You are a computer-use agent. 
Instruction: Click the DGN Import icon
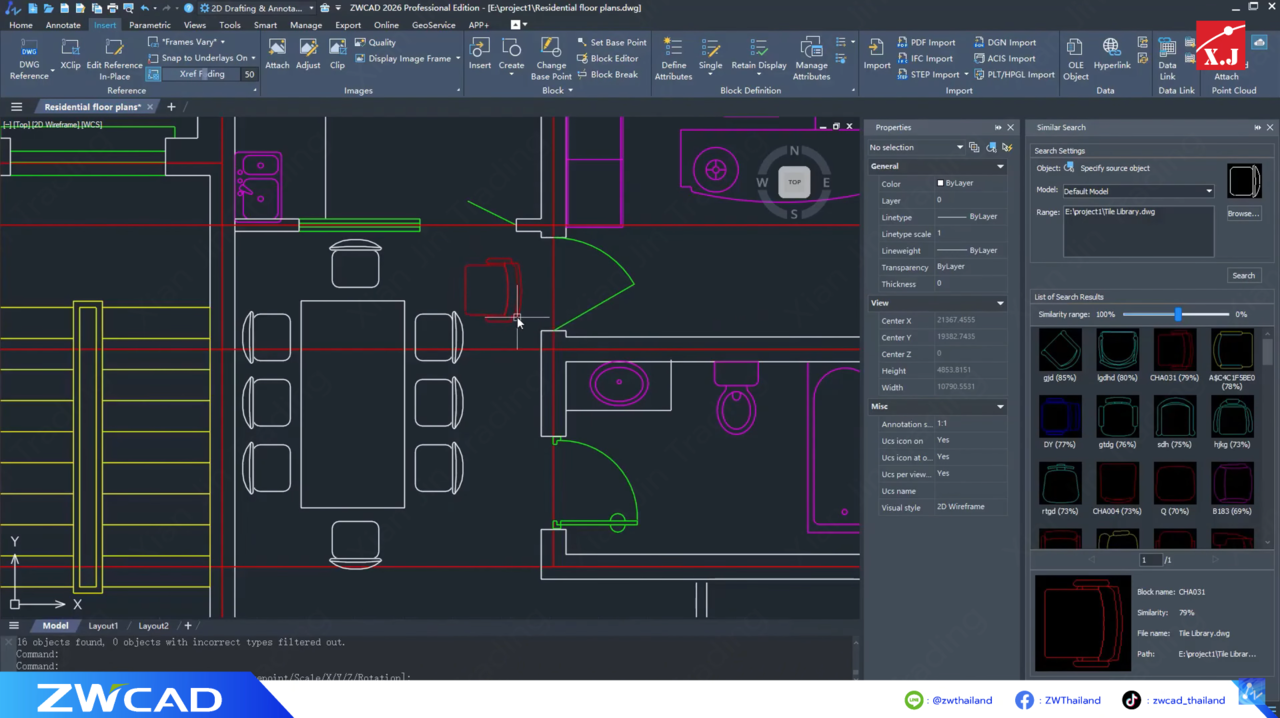tap(979, 43)
